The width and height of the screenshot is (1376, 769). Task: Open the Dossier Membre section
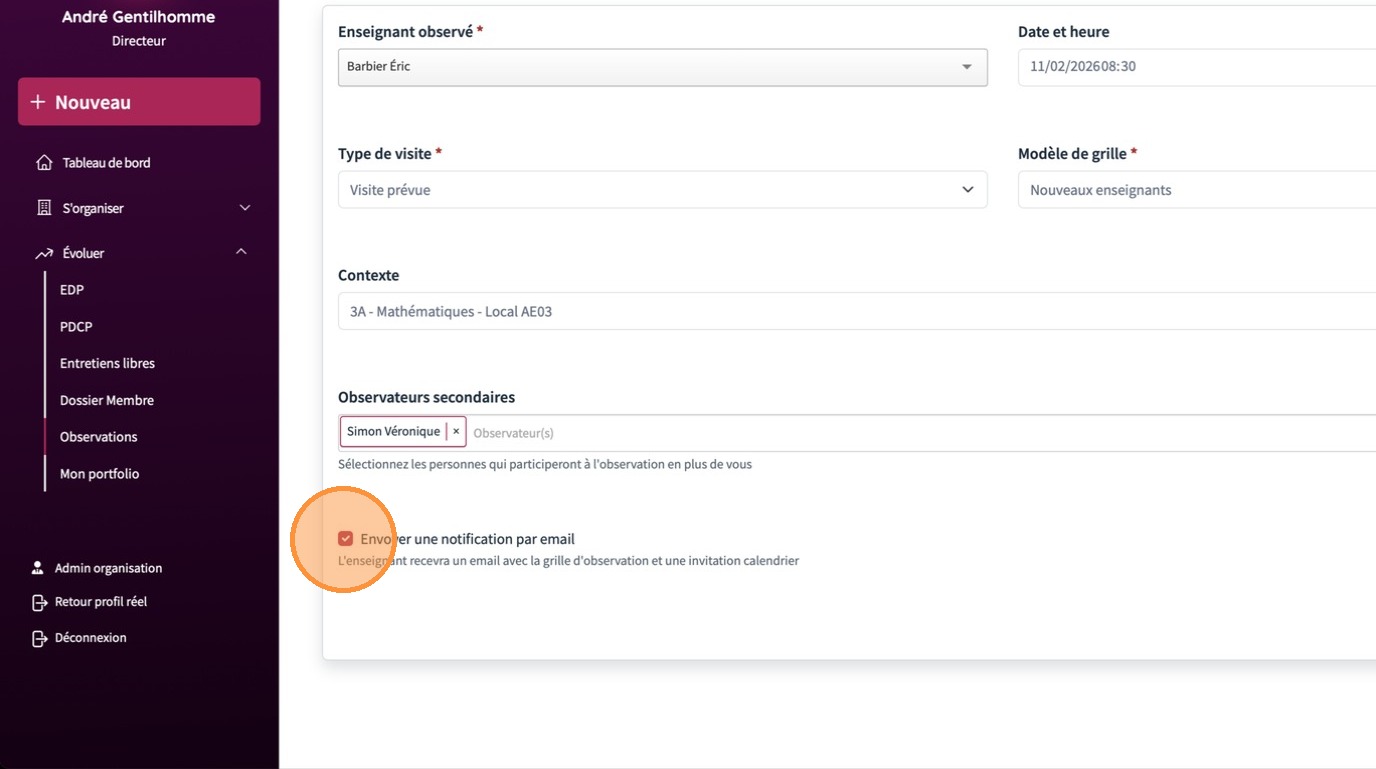107,401
